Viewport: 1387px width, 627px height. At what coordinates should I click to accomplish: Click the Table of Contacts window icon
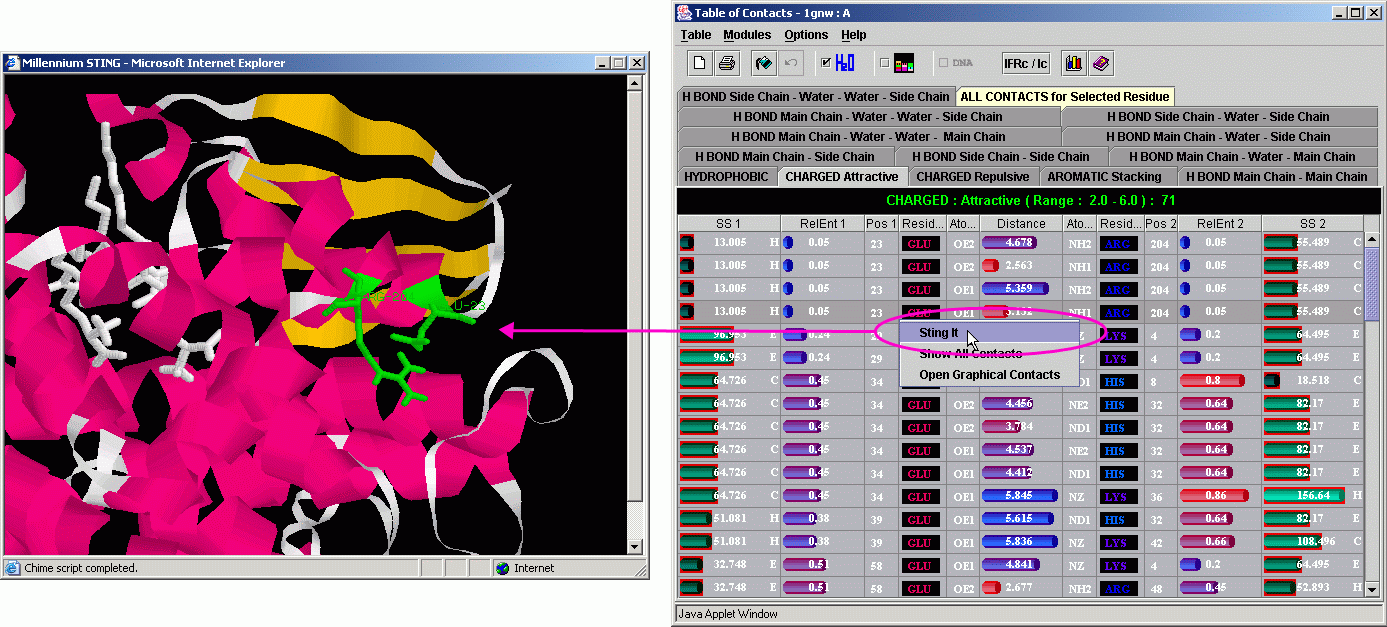tap(685, 13)
